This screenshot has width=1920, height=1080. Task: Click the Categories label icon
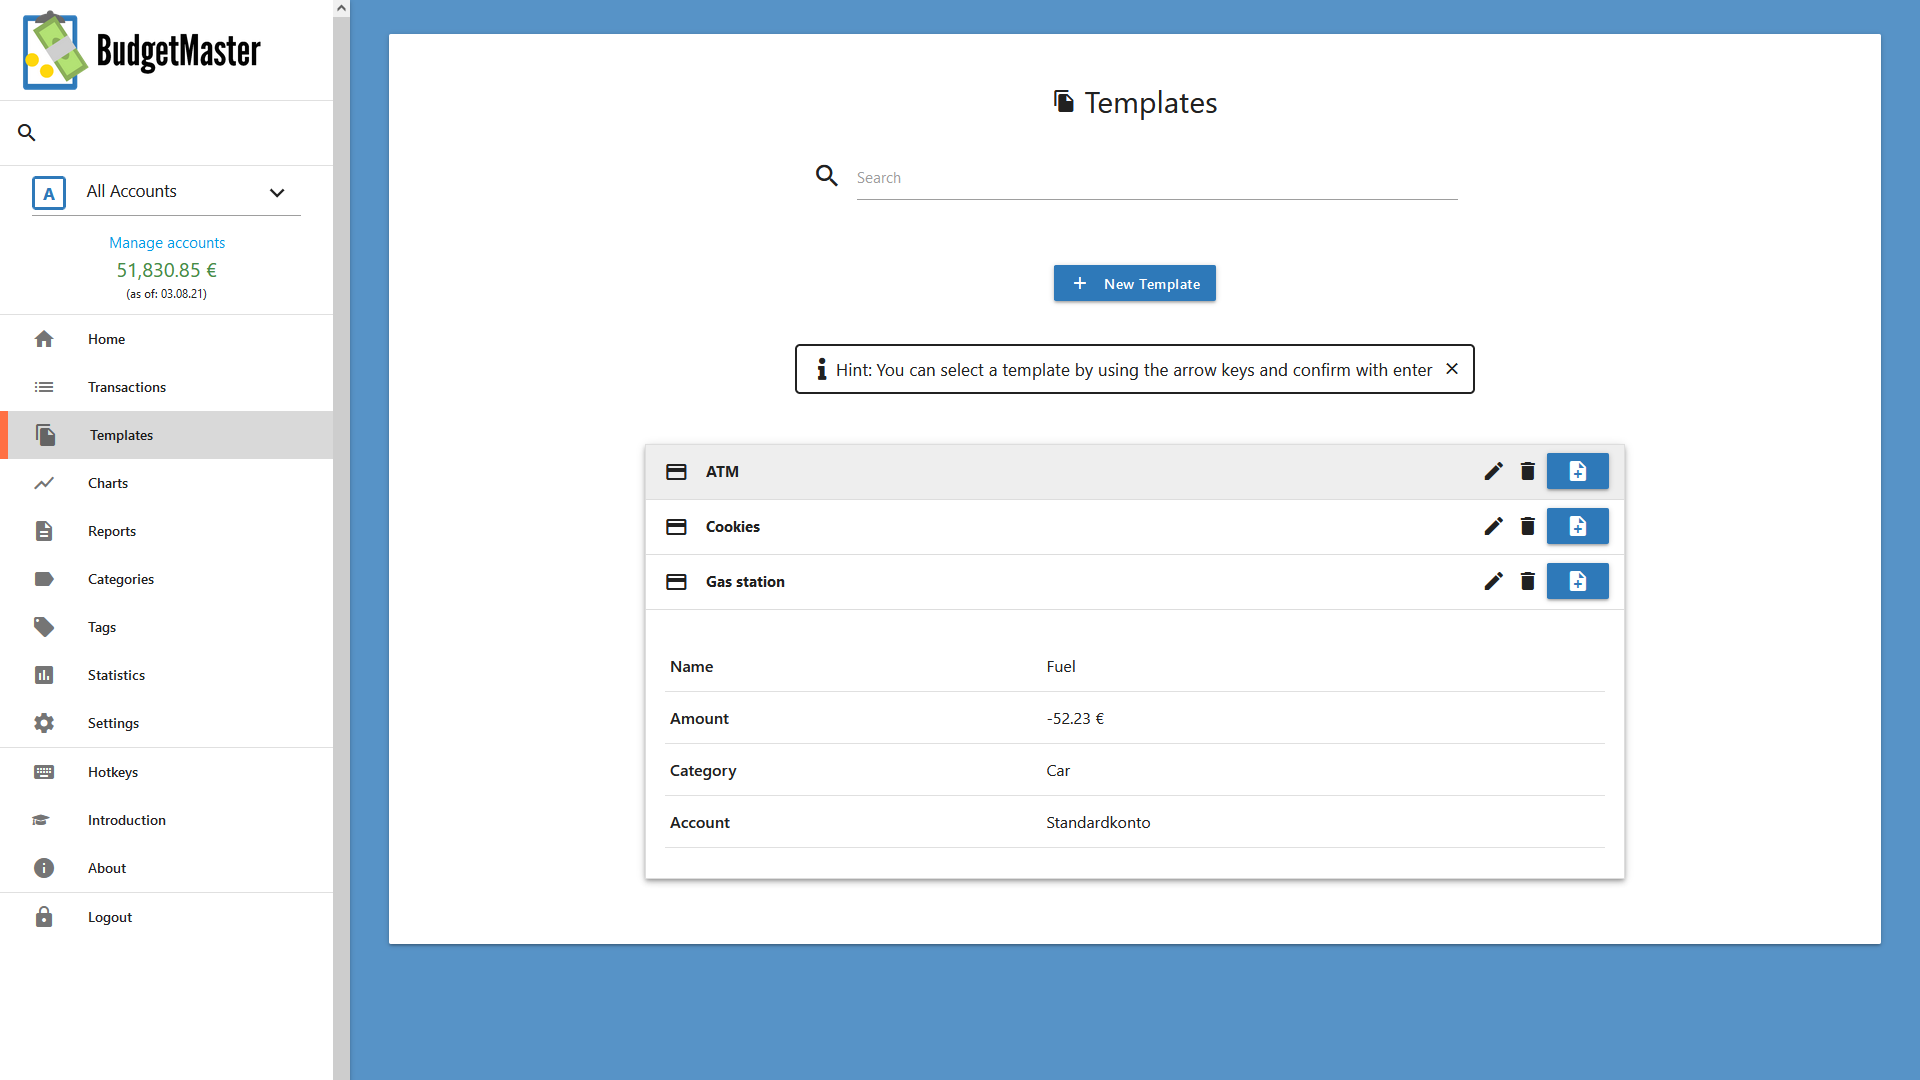[x=44, y=579]
